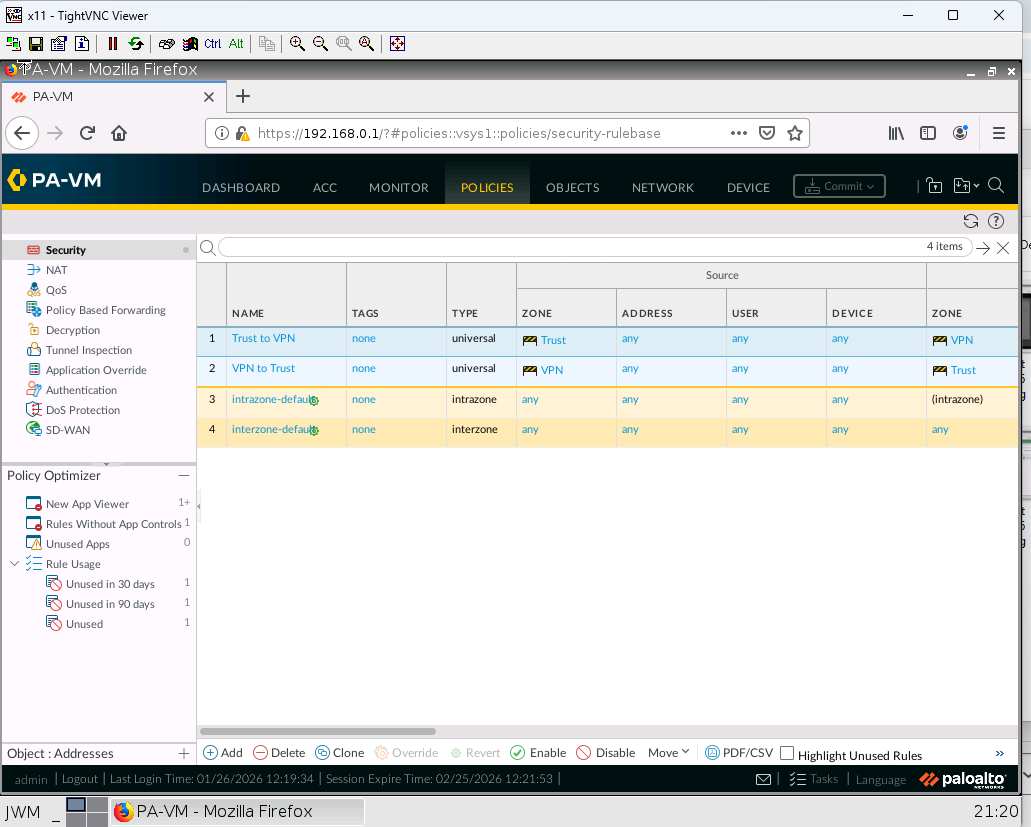Viewport: 1031px width, 827px height.
Task: Toggle Highlight Unused Rules checkbox
Action: [x=787, y=753]
